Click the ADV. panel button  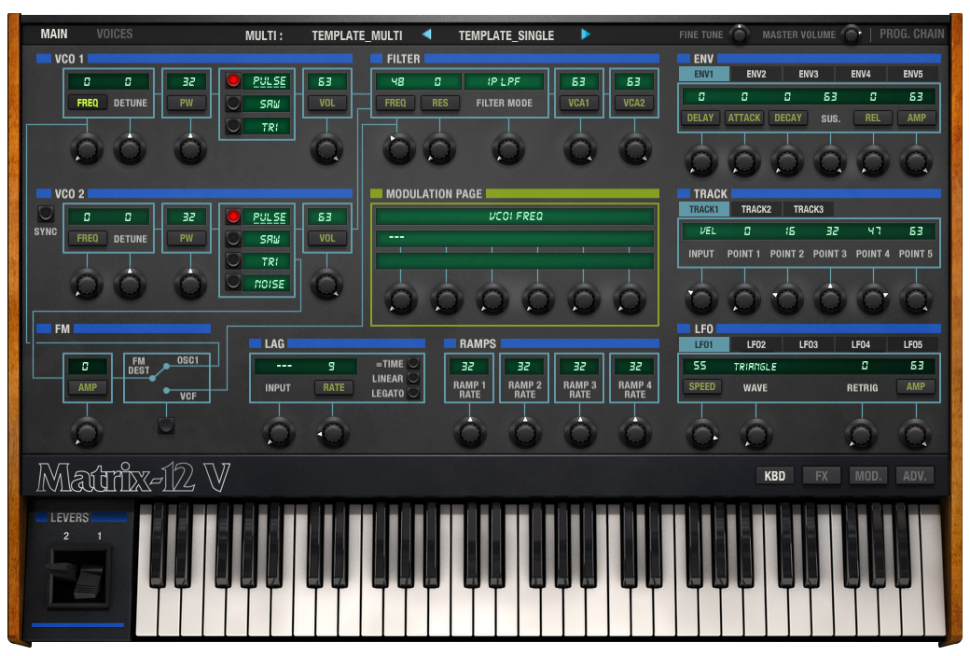[914, 476]
